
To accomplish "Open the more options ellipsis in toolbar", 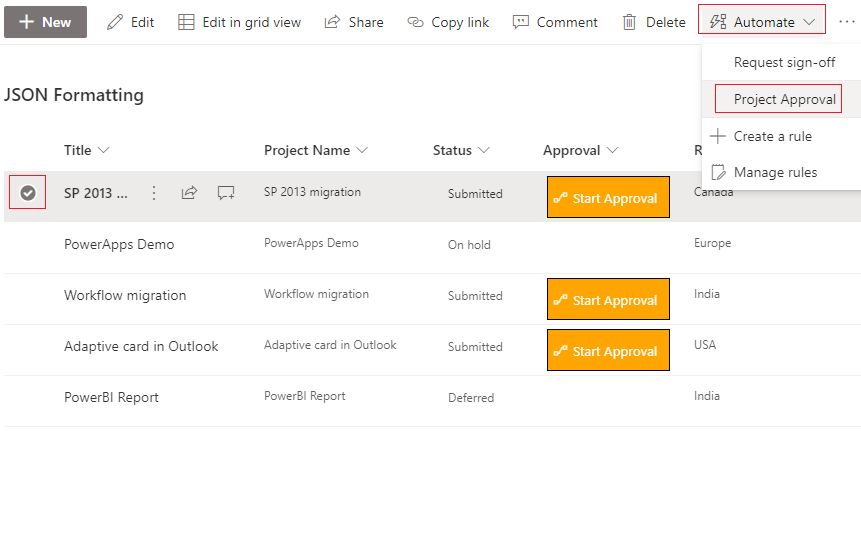I will point(847,22).
